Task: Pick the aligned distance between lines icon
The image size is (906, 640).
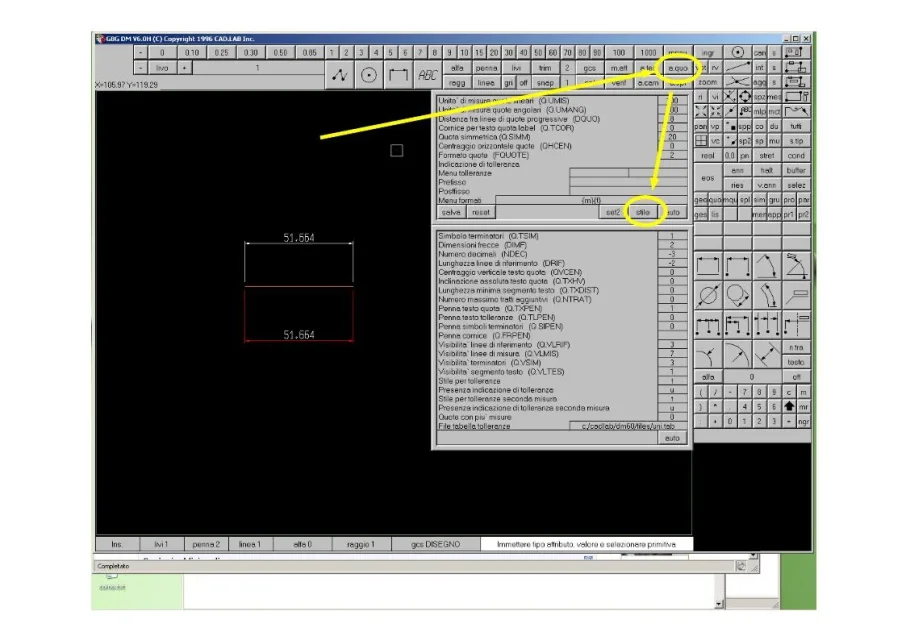Action: pos(767,355)
